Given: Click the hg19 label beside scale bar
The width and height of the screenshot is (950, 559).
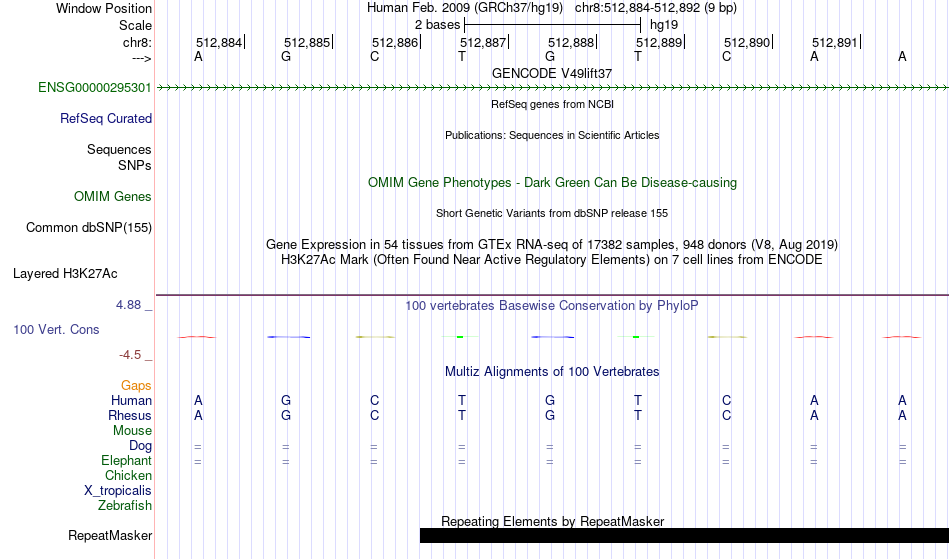Looking at the screenshot, I should click(x=664, y=25).
